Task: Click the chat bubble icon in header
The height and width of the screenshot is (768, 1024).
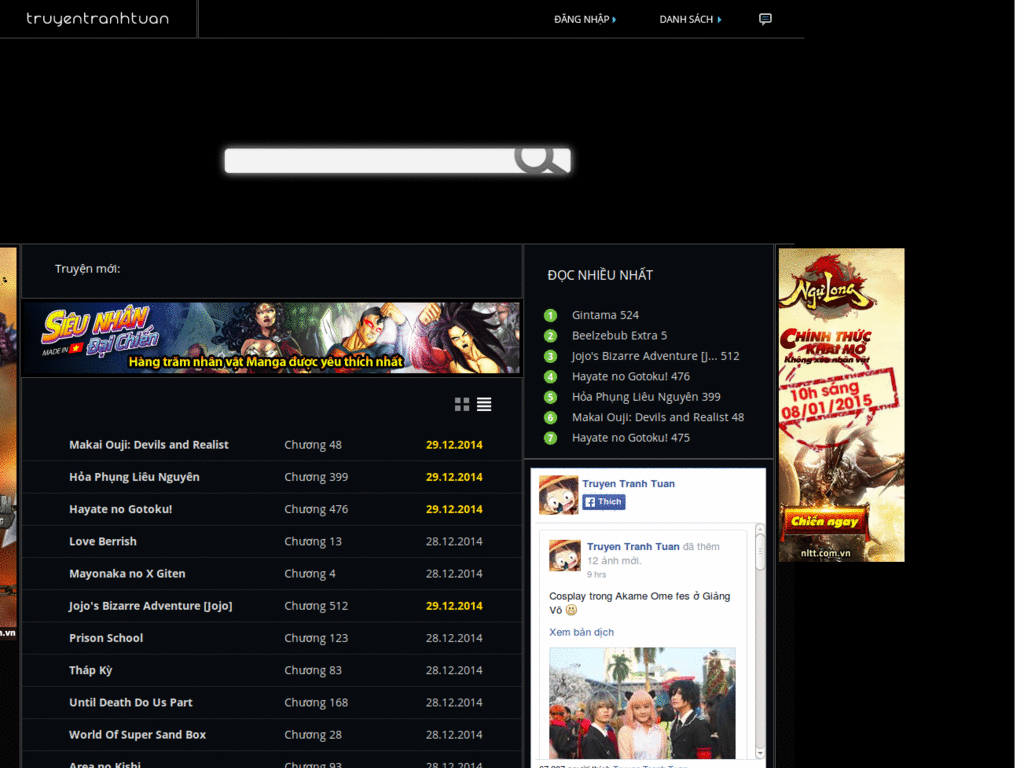Action: pos(765,19)
